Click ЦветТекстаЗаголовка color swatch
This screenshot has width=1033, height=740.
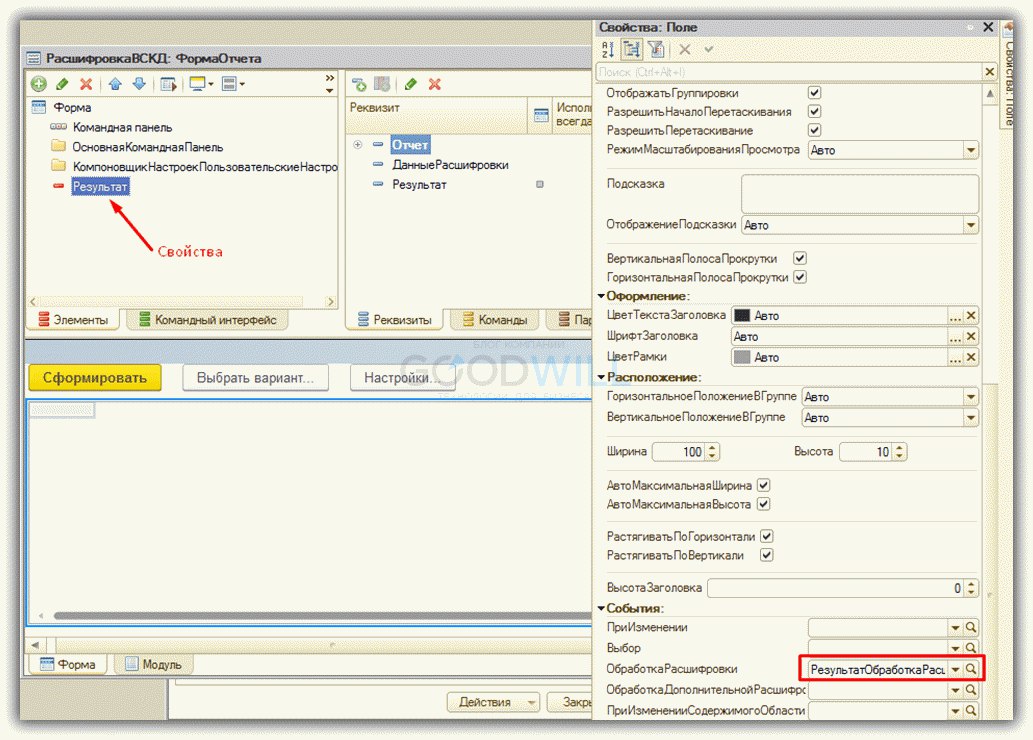pos(742,316)
